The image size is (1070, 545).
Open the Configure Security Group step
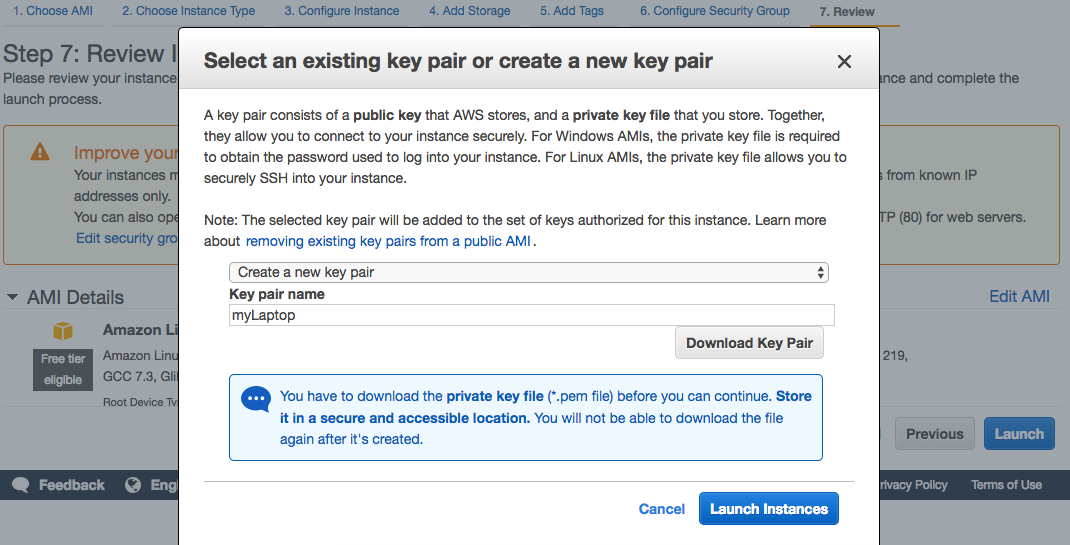[x=714, y=11]
